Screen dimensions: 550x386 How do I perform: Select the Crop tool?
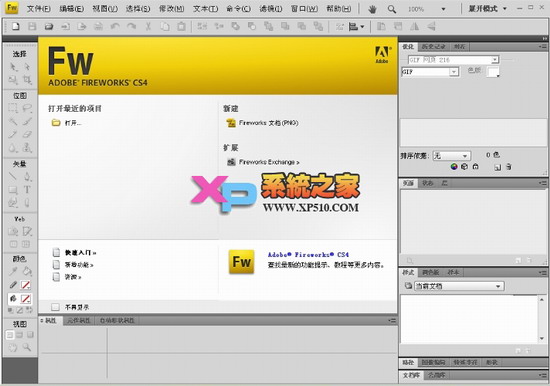27,79
